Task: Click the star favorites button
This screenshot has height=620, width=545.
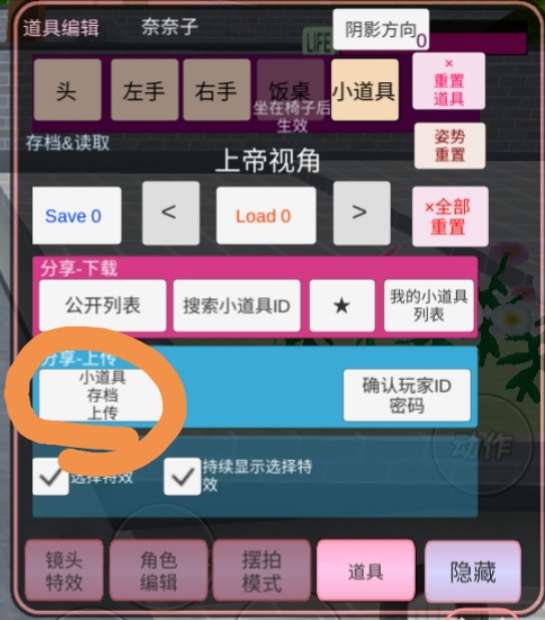Action: click(342, 305)
